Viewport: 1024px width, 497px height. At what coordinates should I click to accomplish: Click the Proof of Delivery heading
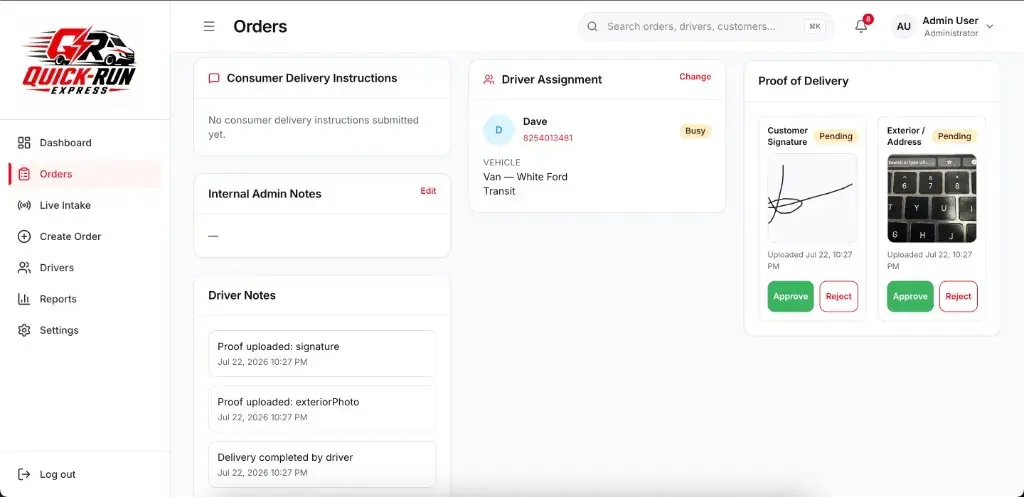803,81
